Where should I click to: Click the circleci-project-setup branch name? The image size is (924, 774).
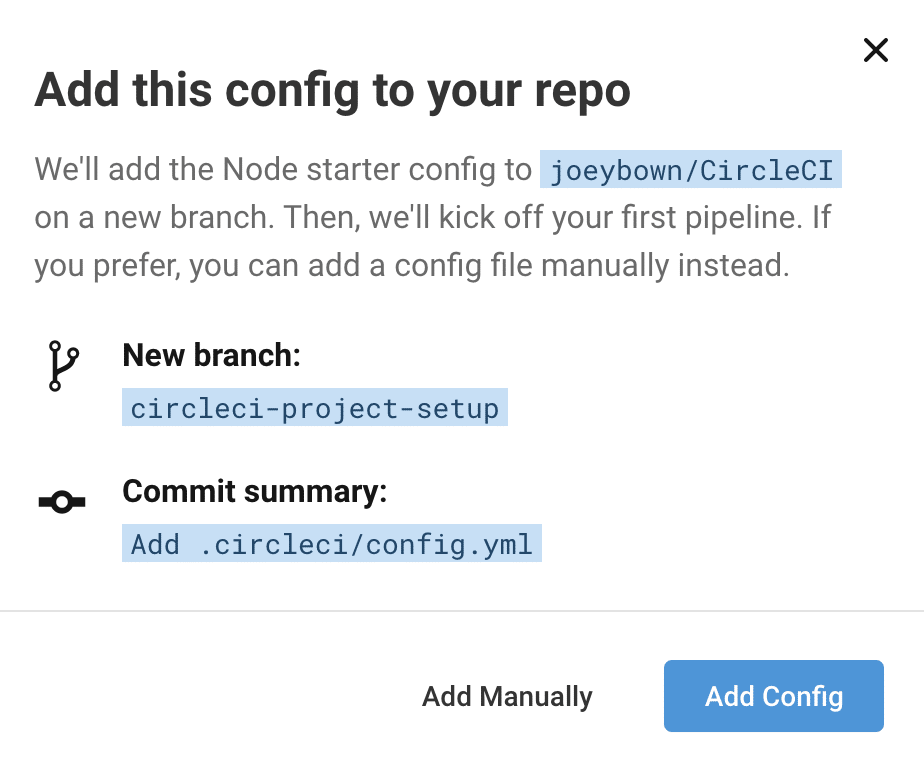click(x=315, y=408)
